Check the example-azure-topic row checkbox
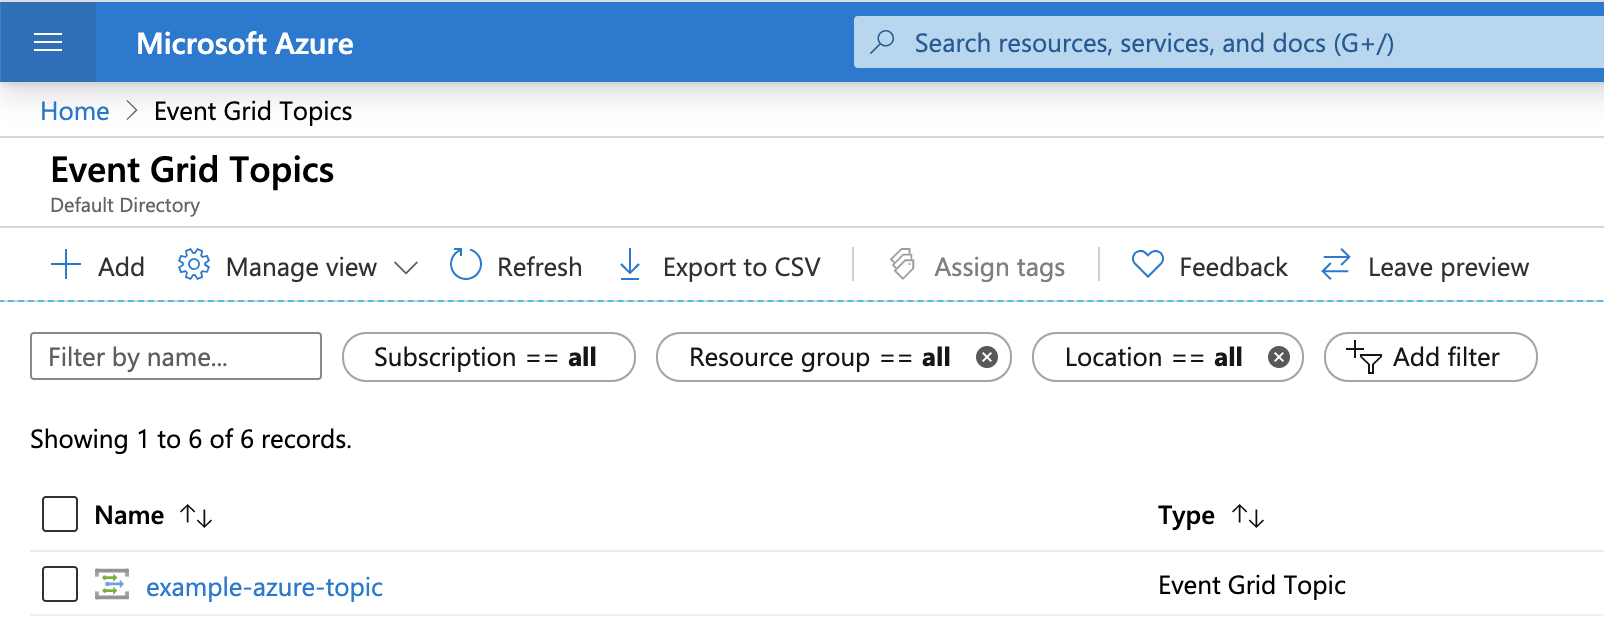The image size is (1604, 620). coord(60,584)
